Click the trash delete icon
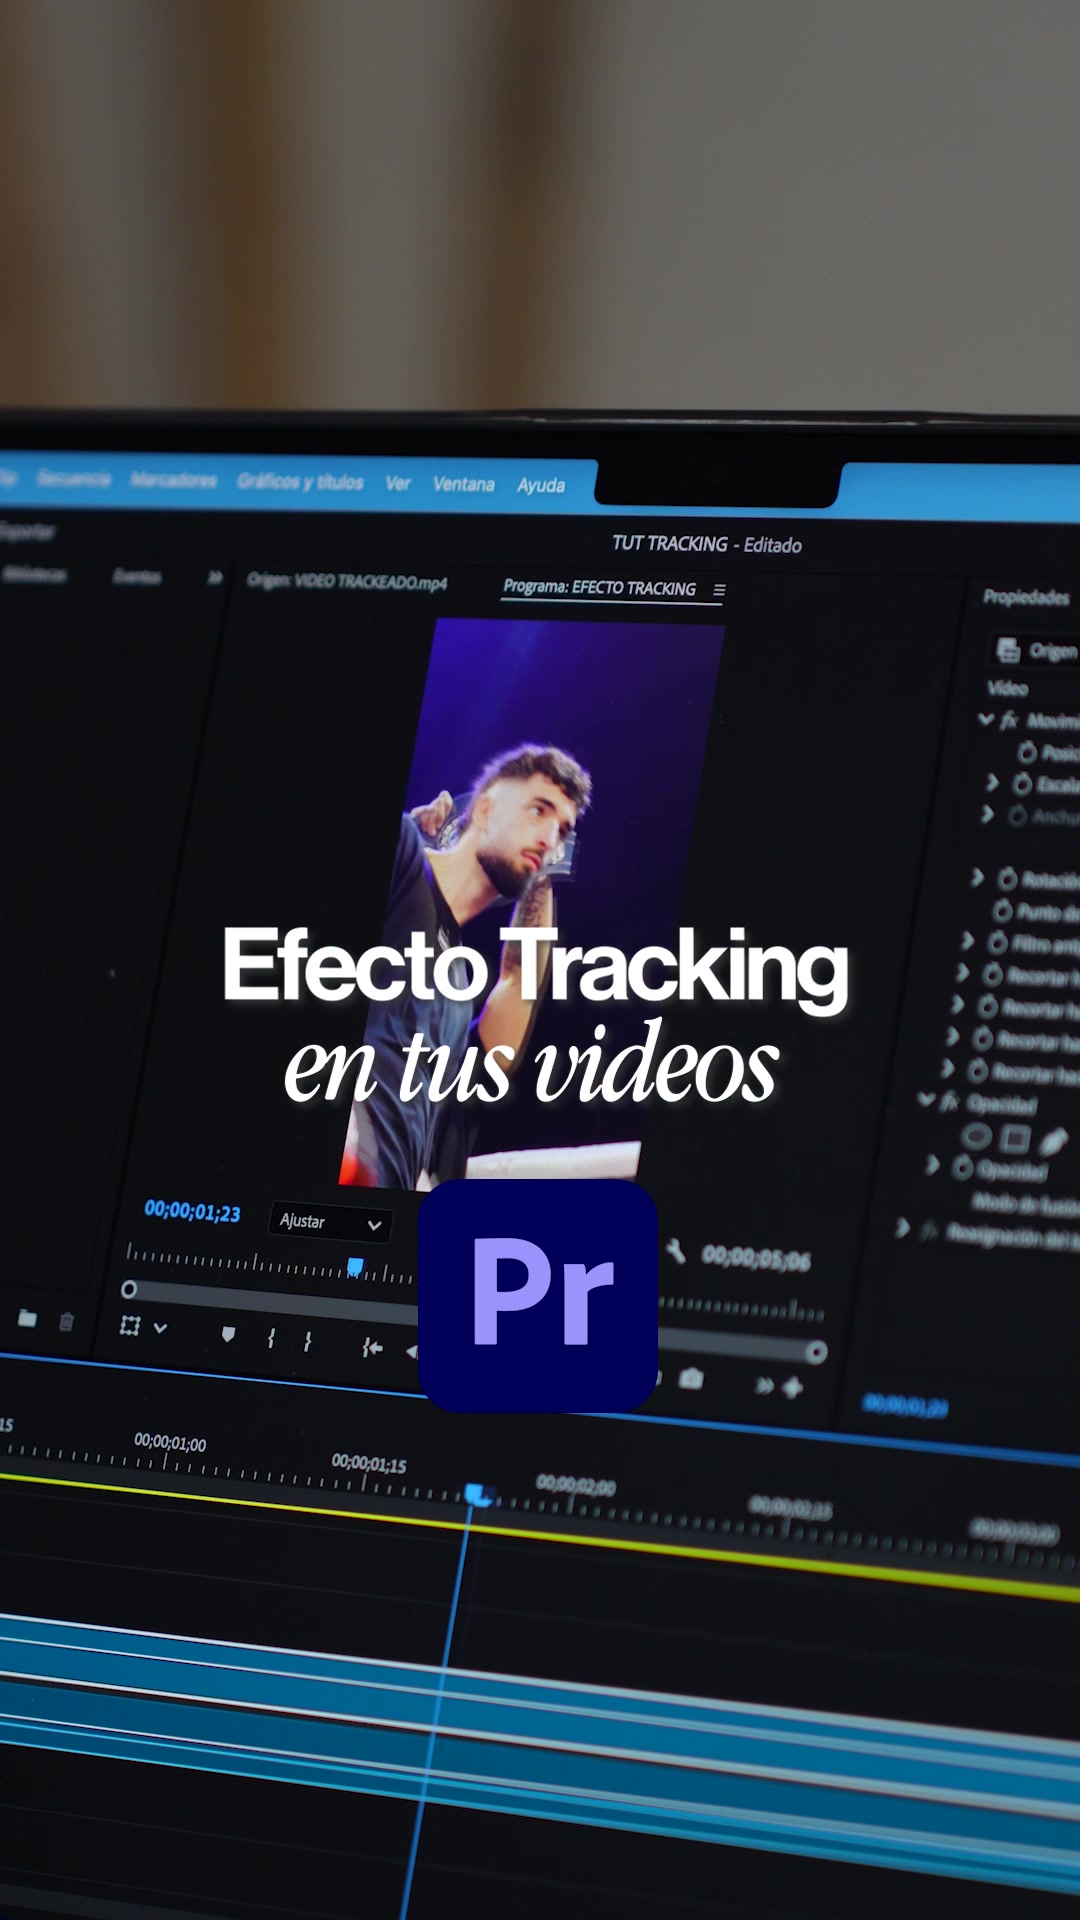The width and height of the screenshot is (1080, 1920). (67, 1322)
